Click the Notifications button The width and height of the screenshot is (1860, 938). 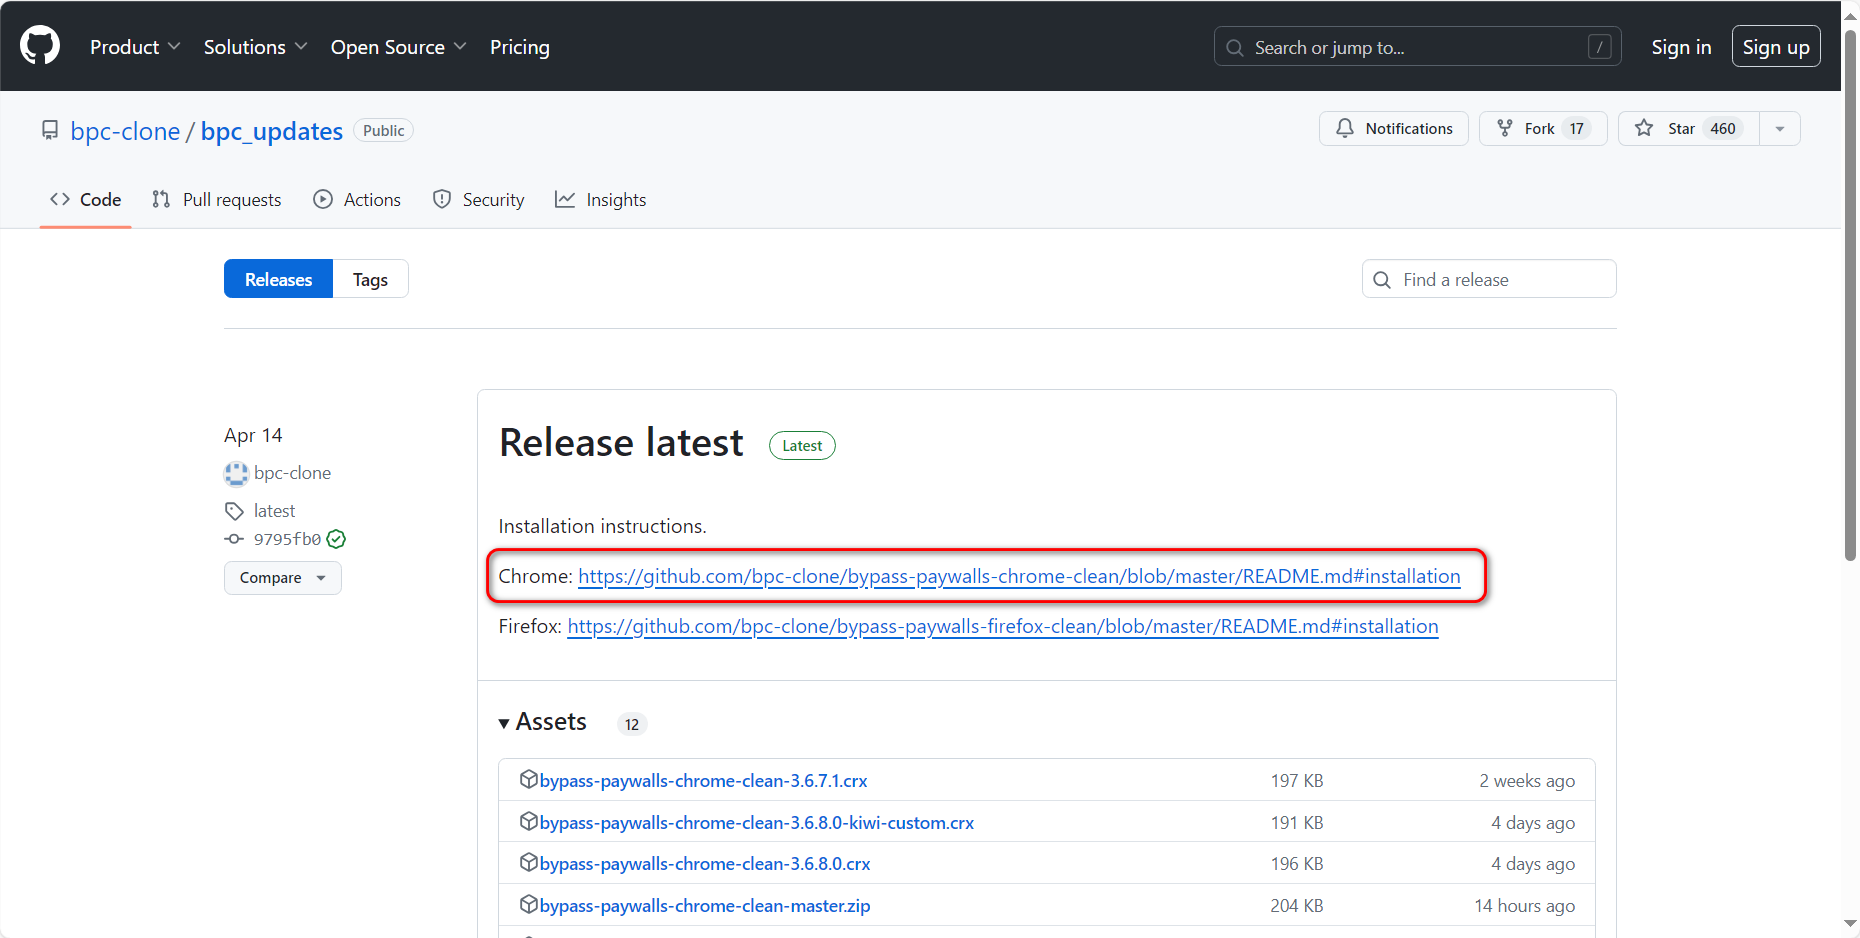click(x=1394, y=128)
